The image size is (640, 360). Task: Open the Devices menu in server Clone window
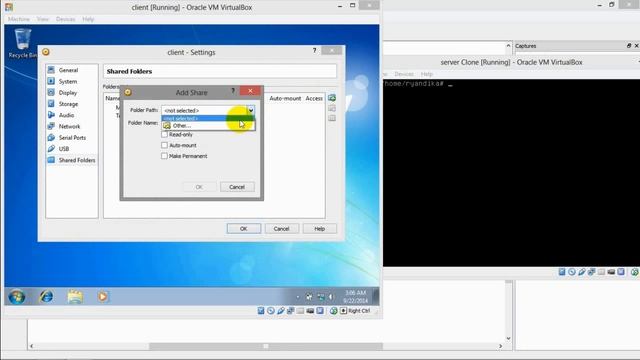point(404,74)
